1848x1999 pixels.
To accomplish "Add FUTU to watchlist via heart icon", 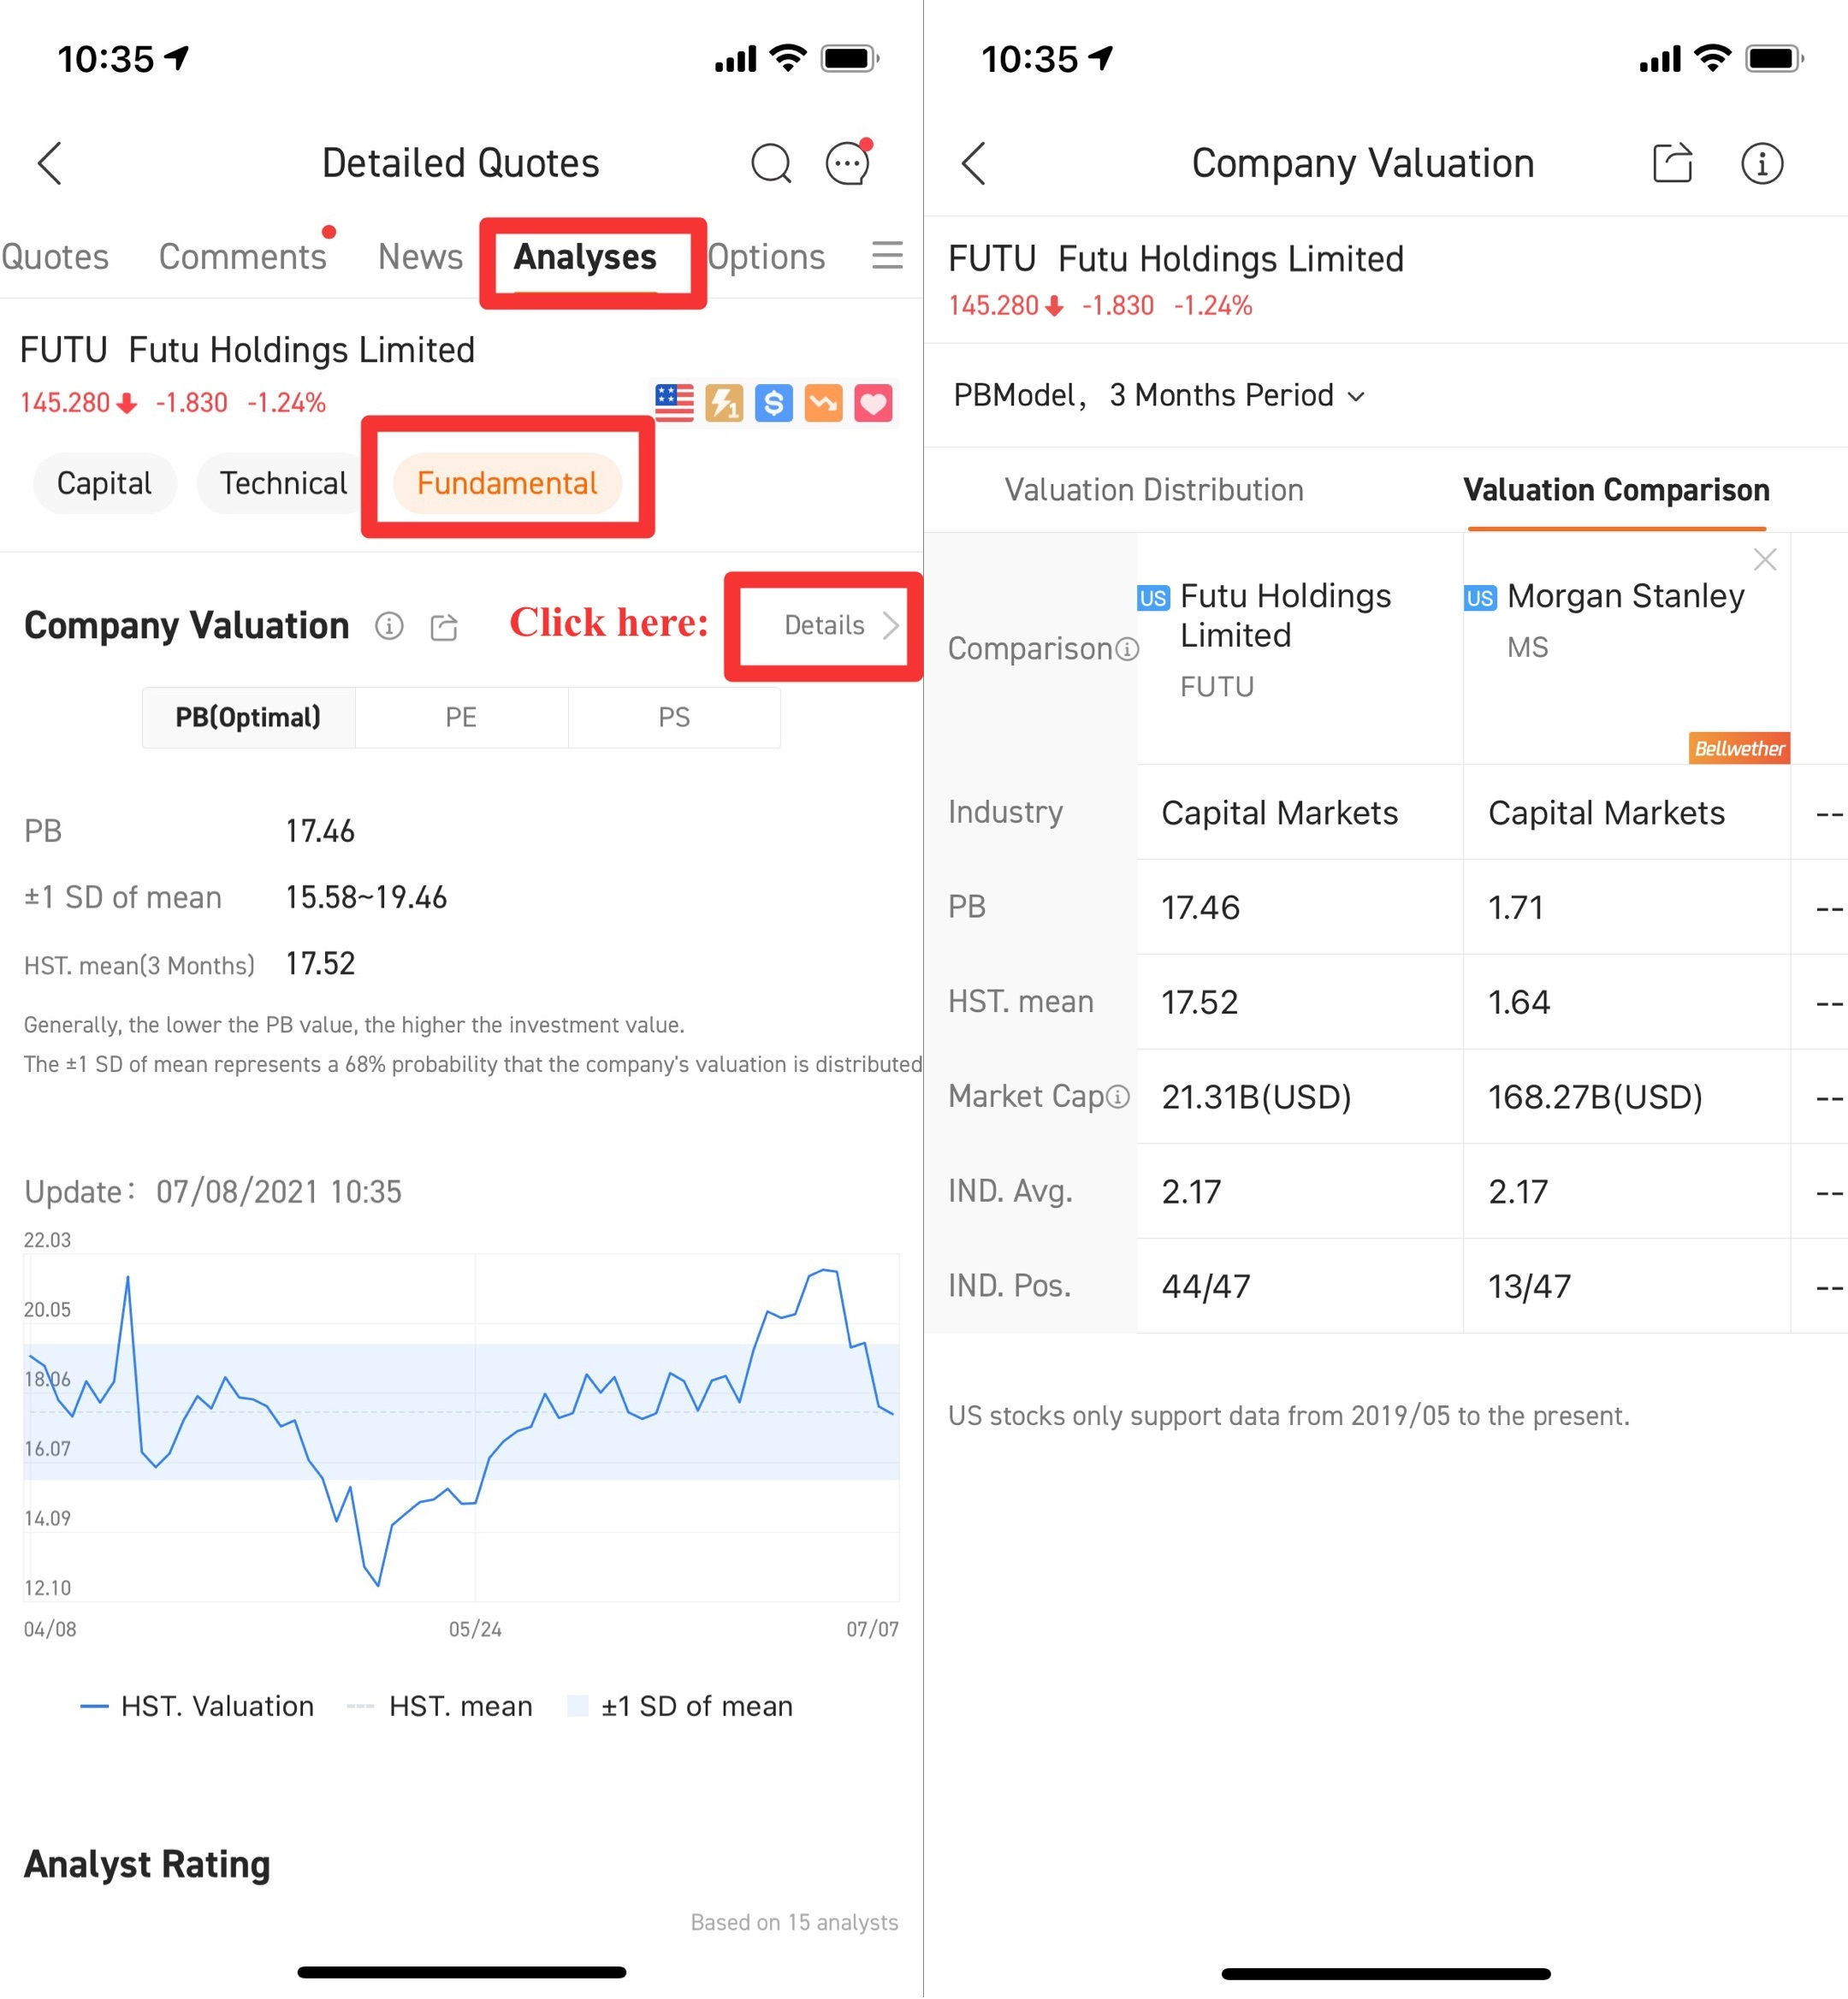I will (871, 403).
